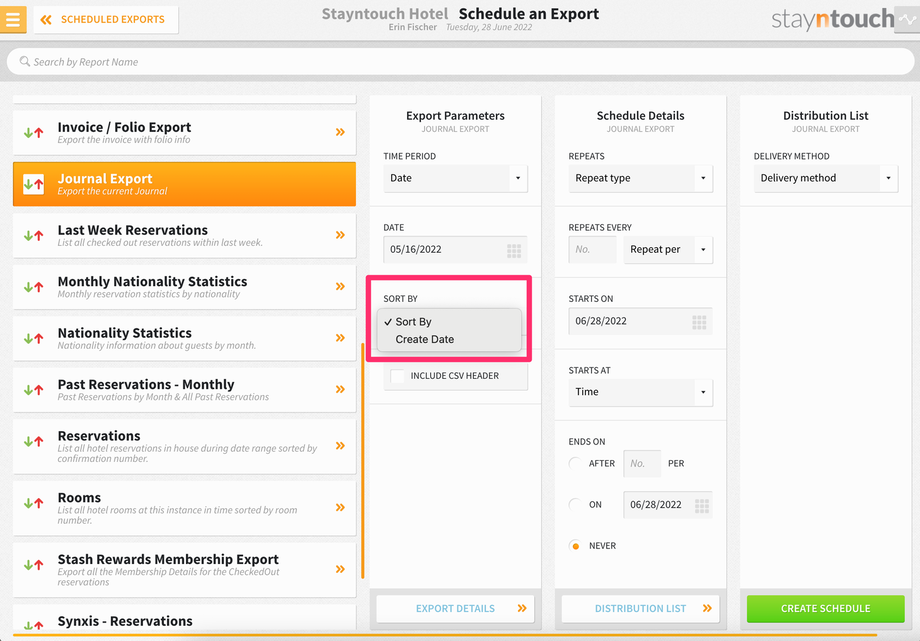Select the Reservations report
This screenshot has height=641, width=920.
(184, 446)
